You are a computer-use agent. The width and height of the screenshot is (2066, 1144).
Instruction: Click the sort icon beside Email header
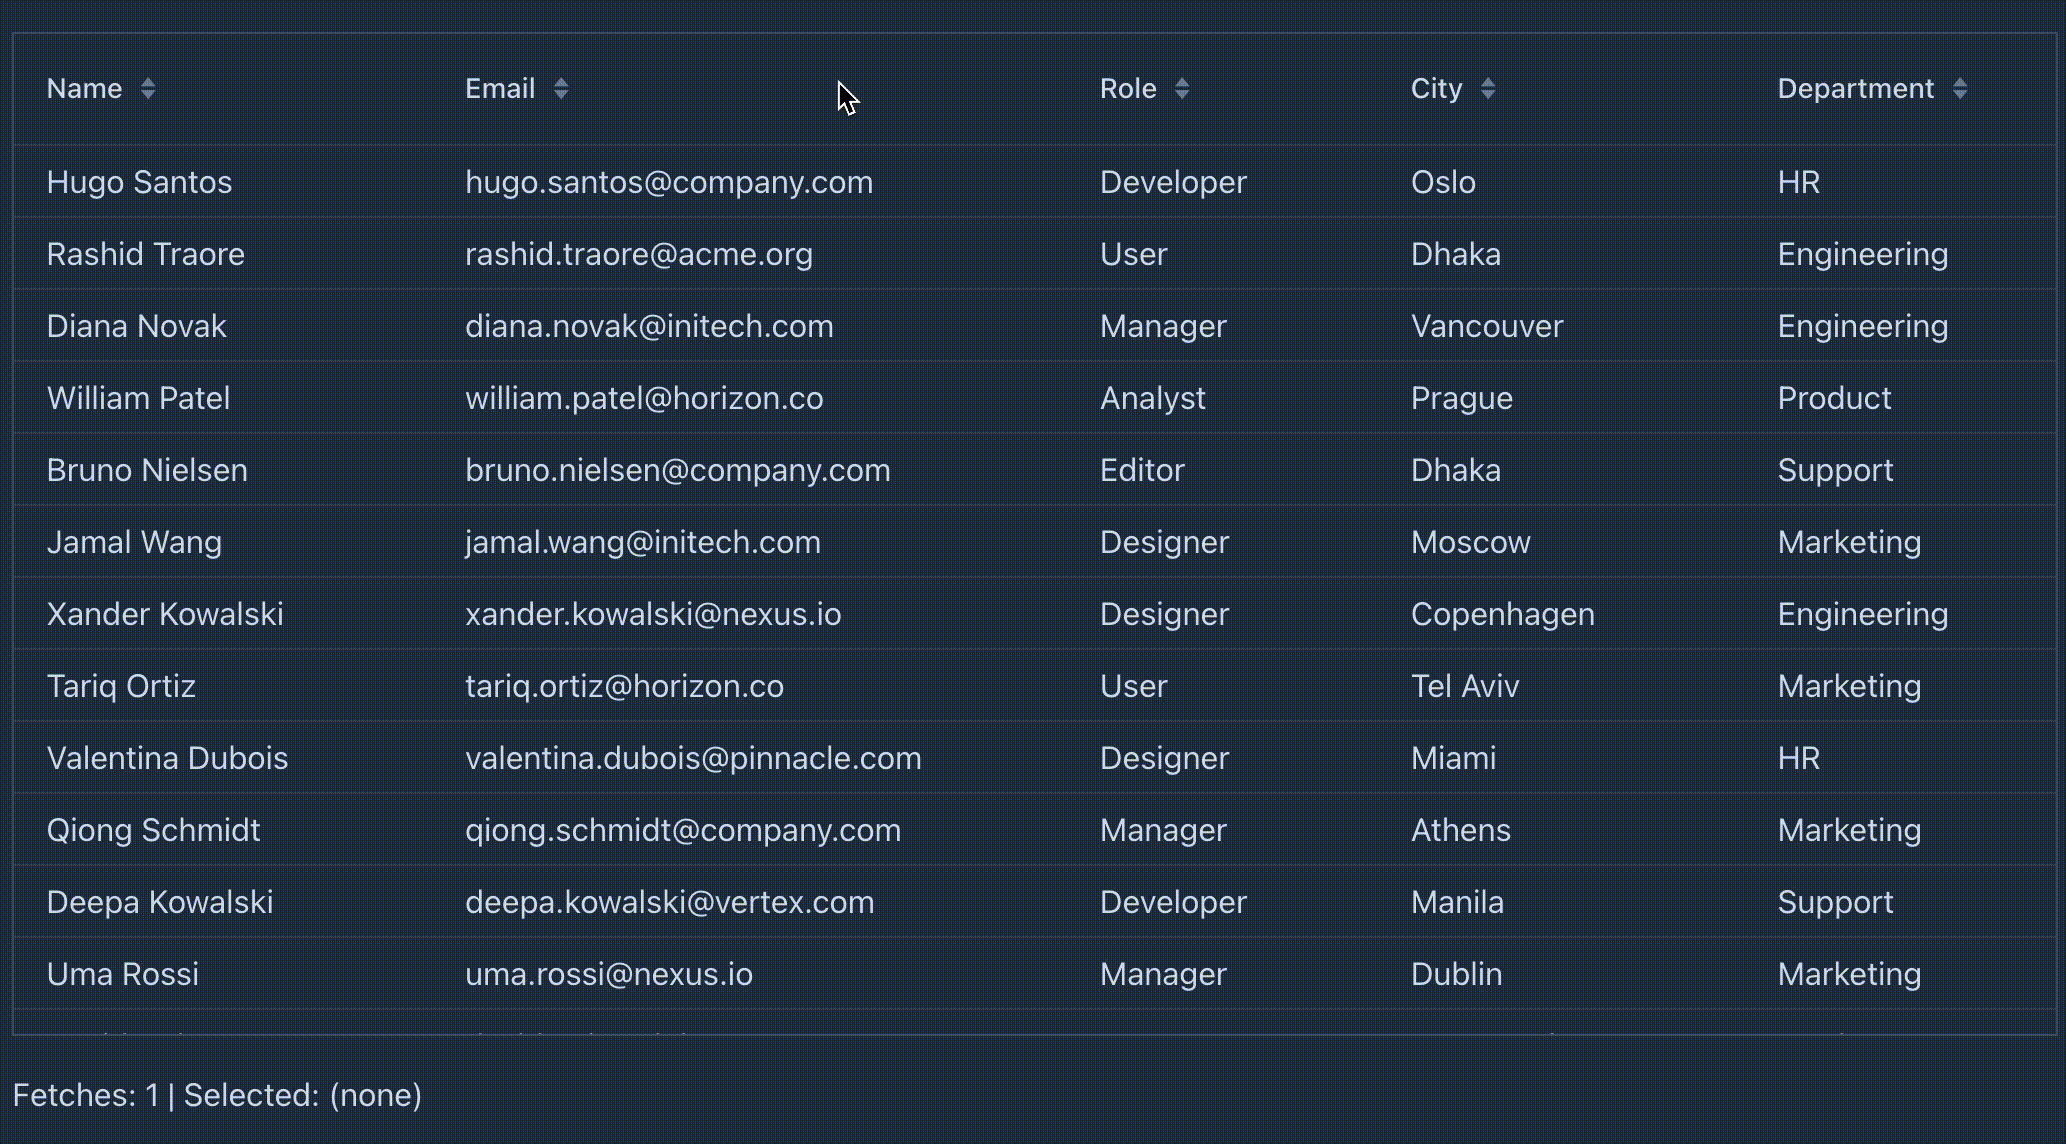tap(561, 89)
